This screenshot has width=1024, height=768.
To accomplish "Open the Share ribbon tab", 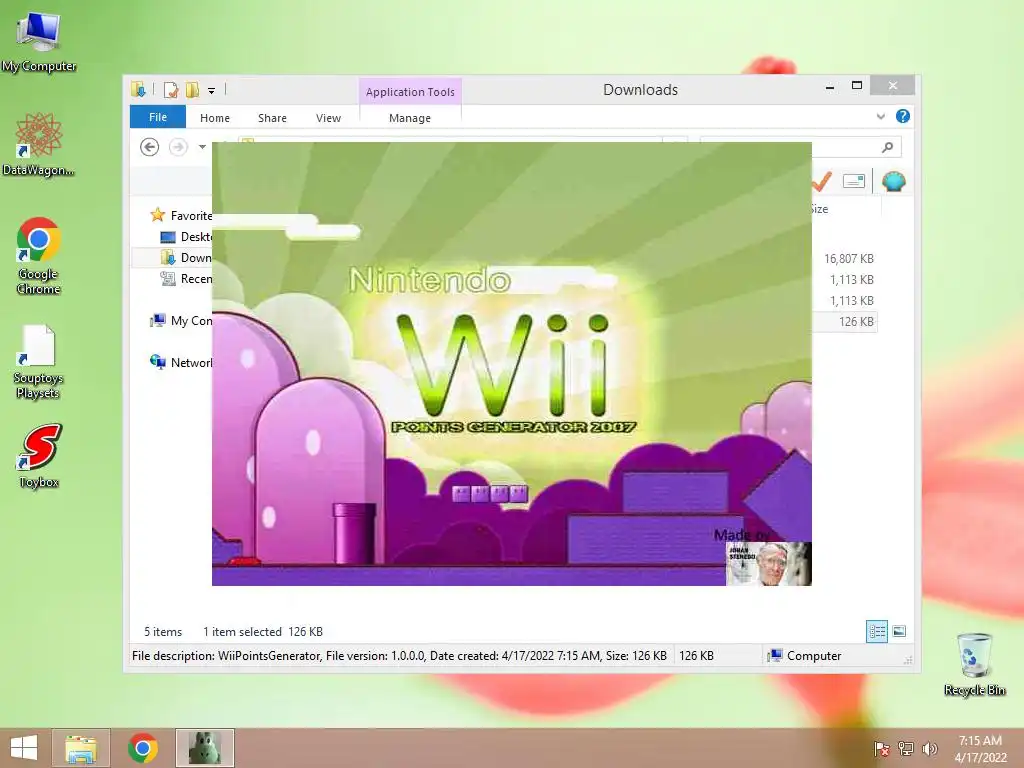I will tap(272, 118).
